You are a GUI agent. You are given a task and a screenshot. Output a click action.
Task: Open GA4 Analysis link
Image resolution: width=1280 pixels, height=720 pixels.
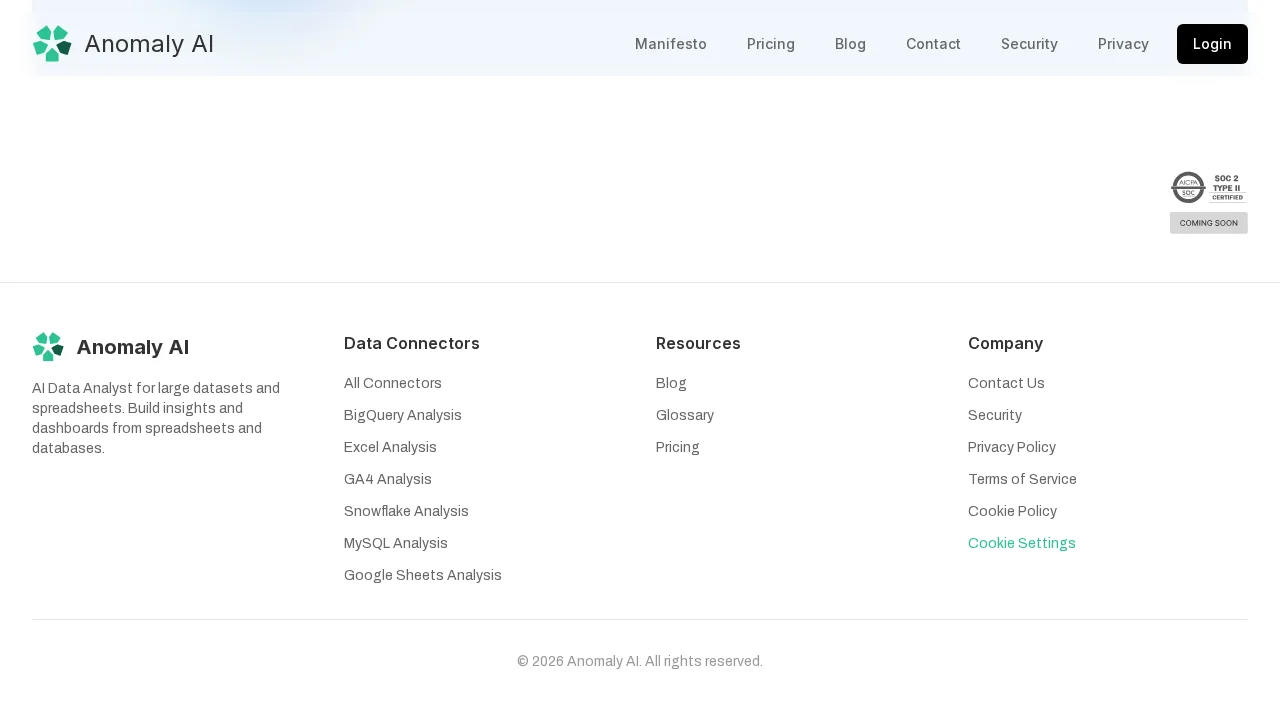click(x=387, y=479)
